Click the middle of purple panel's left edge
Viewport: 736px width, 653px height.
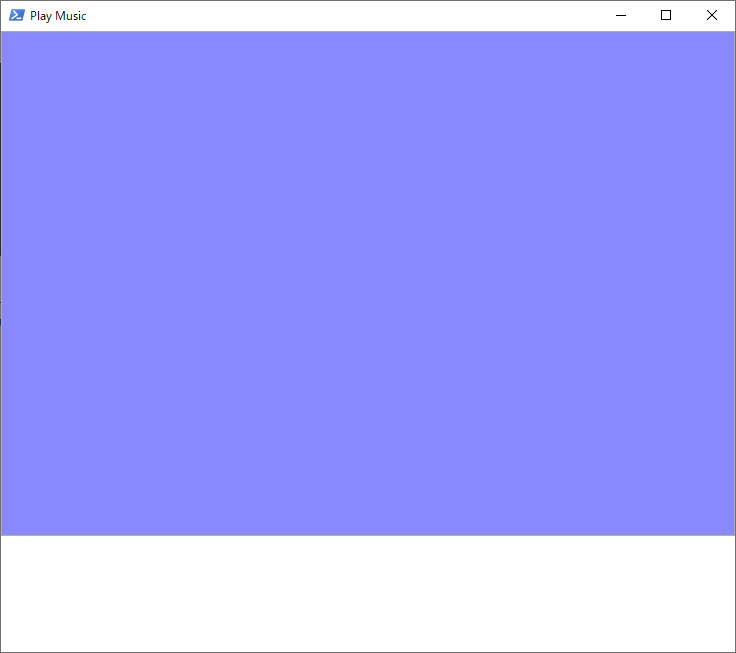(3, 283)
